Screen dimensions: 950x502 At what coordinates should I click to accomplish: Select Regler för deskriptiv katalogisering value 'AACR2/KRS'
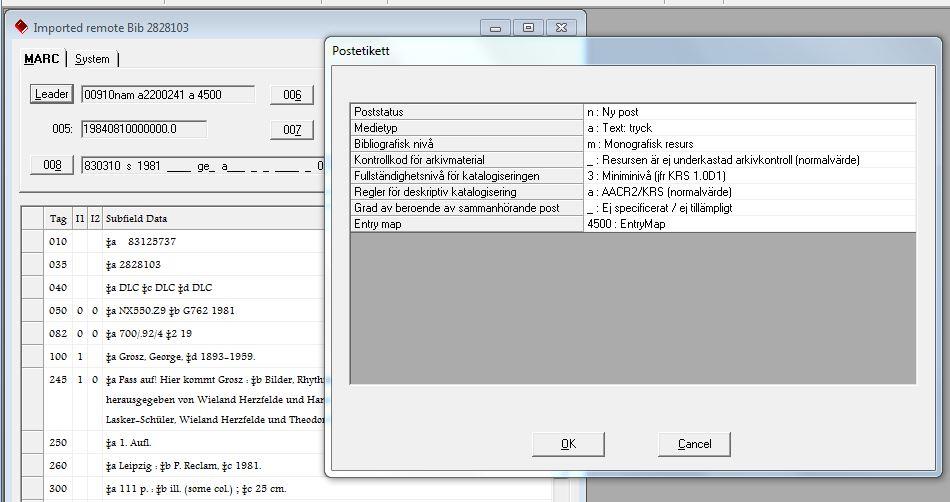point(749,192)
